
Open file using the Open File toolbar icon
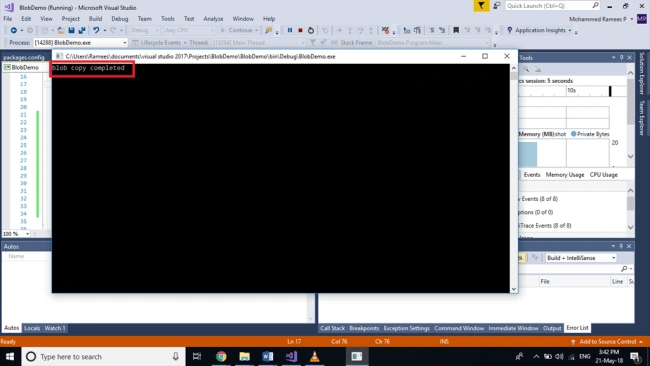coord(61,30)
